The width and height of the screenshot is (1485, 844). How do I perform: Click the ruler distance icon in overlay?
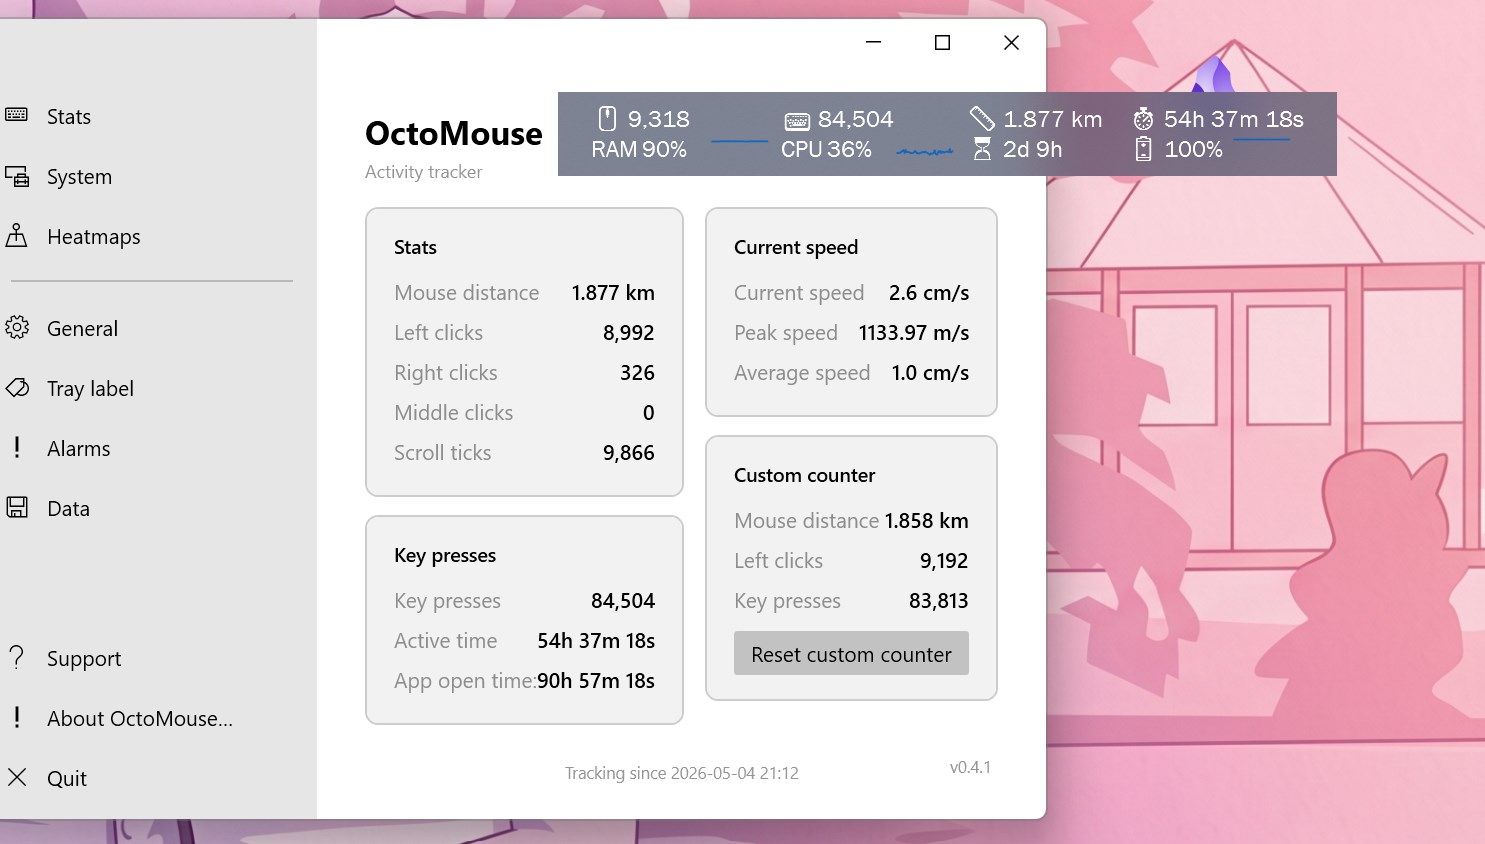point(982,119)
